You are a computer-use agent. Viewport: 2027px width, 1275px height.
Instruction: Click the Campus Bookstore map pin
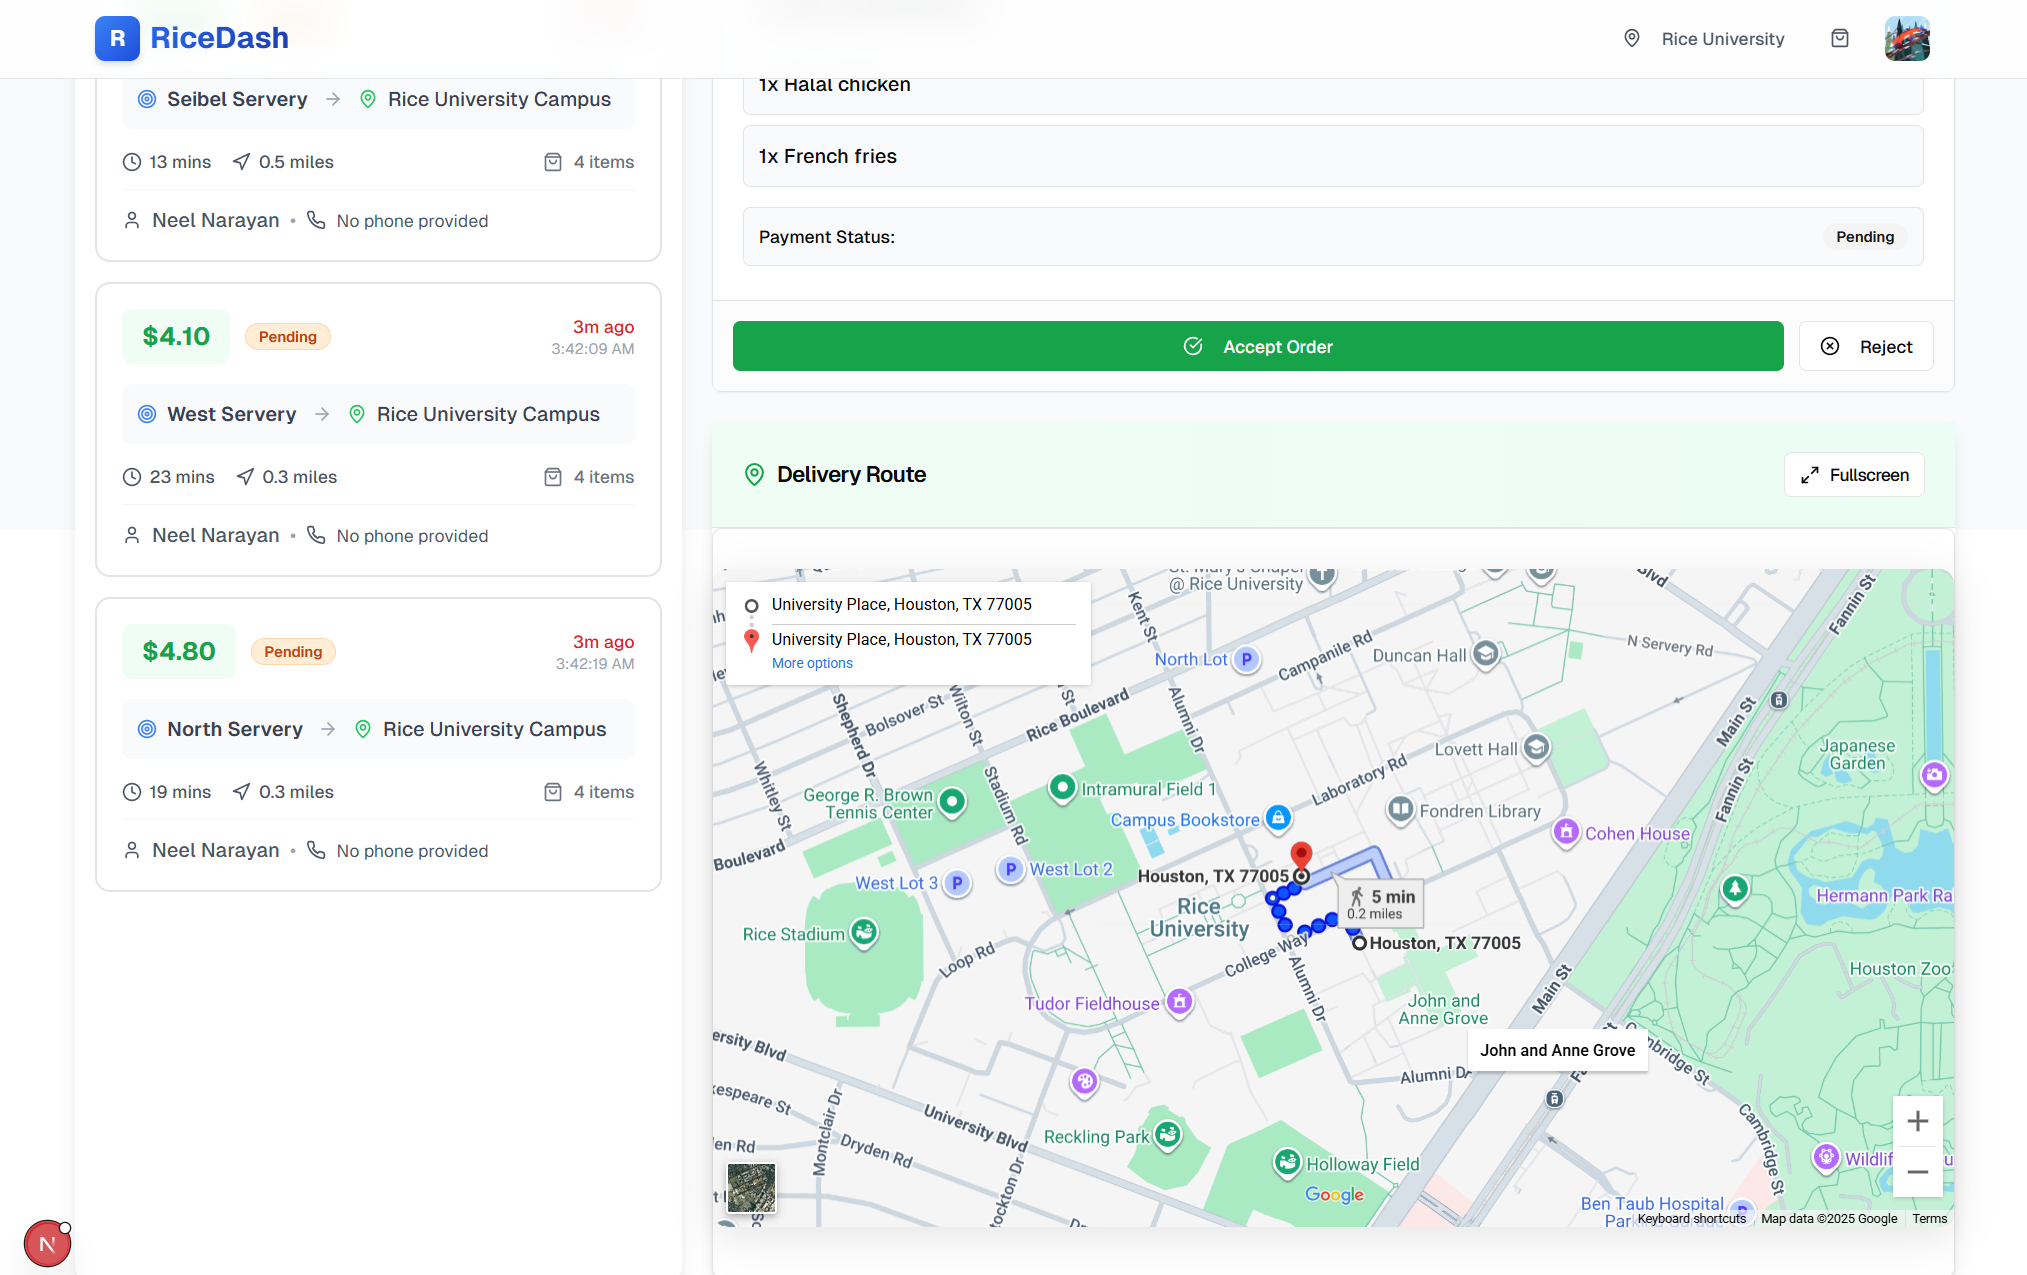1277,818
